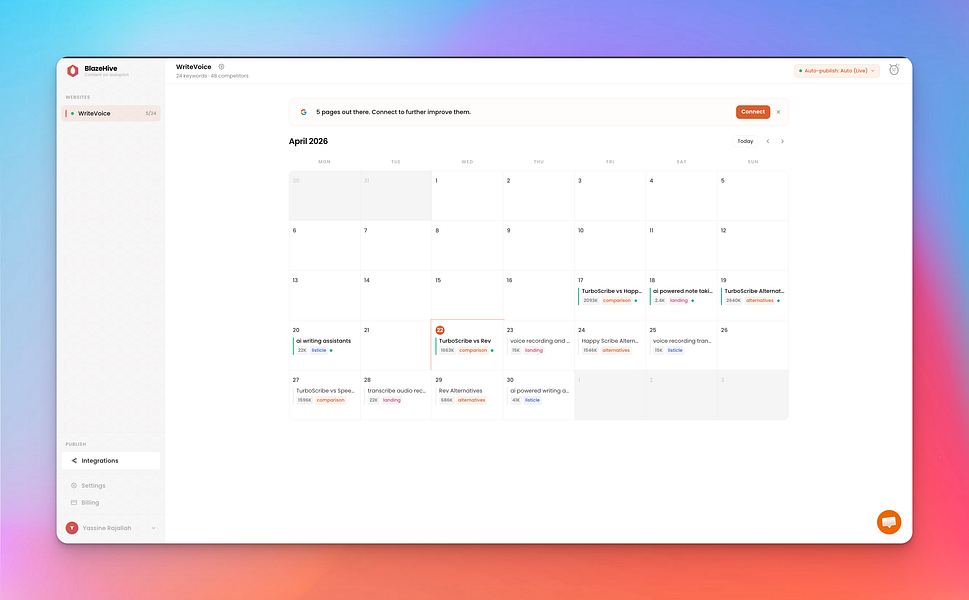Click alternatives tag on April 29
Screen dimensions: 969x600
(472, 400)
